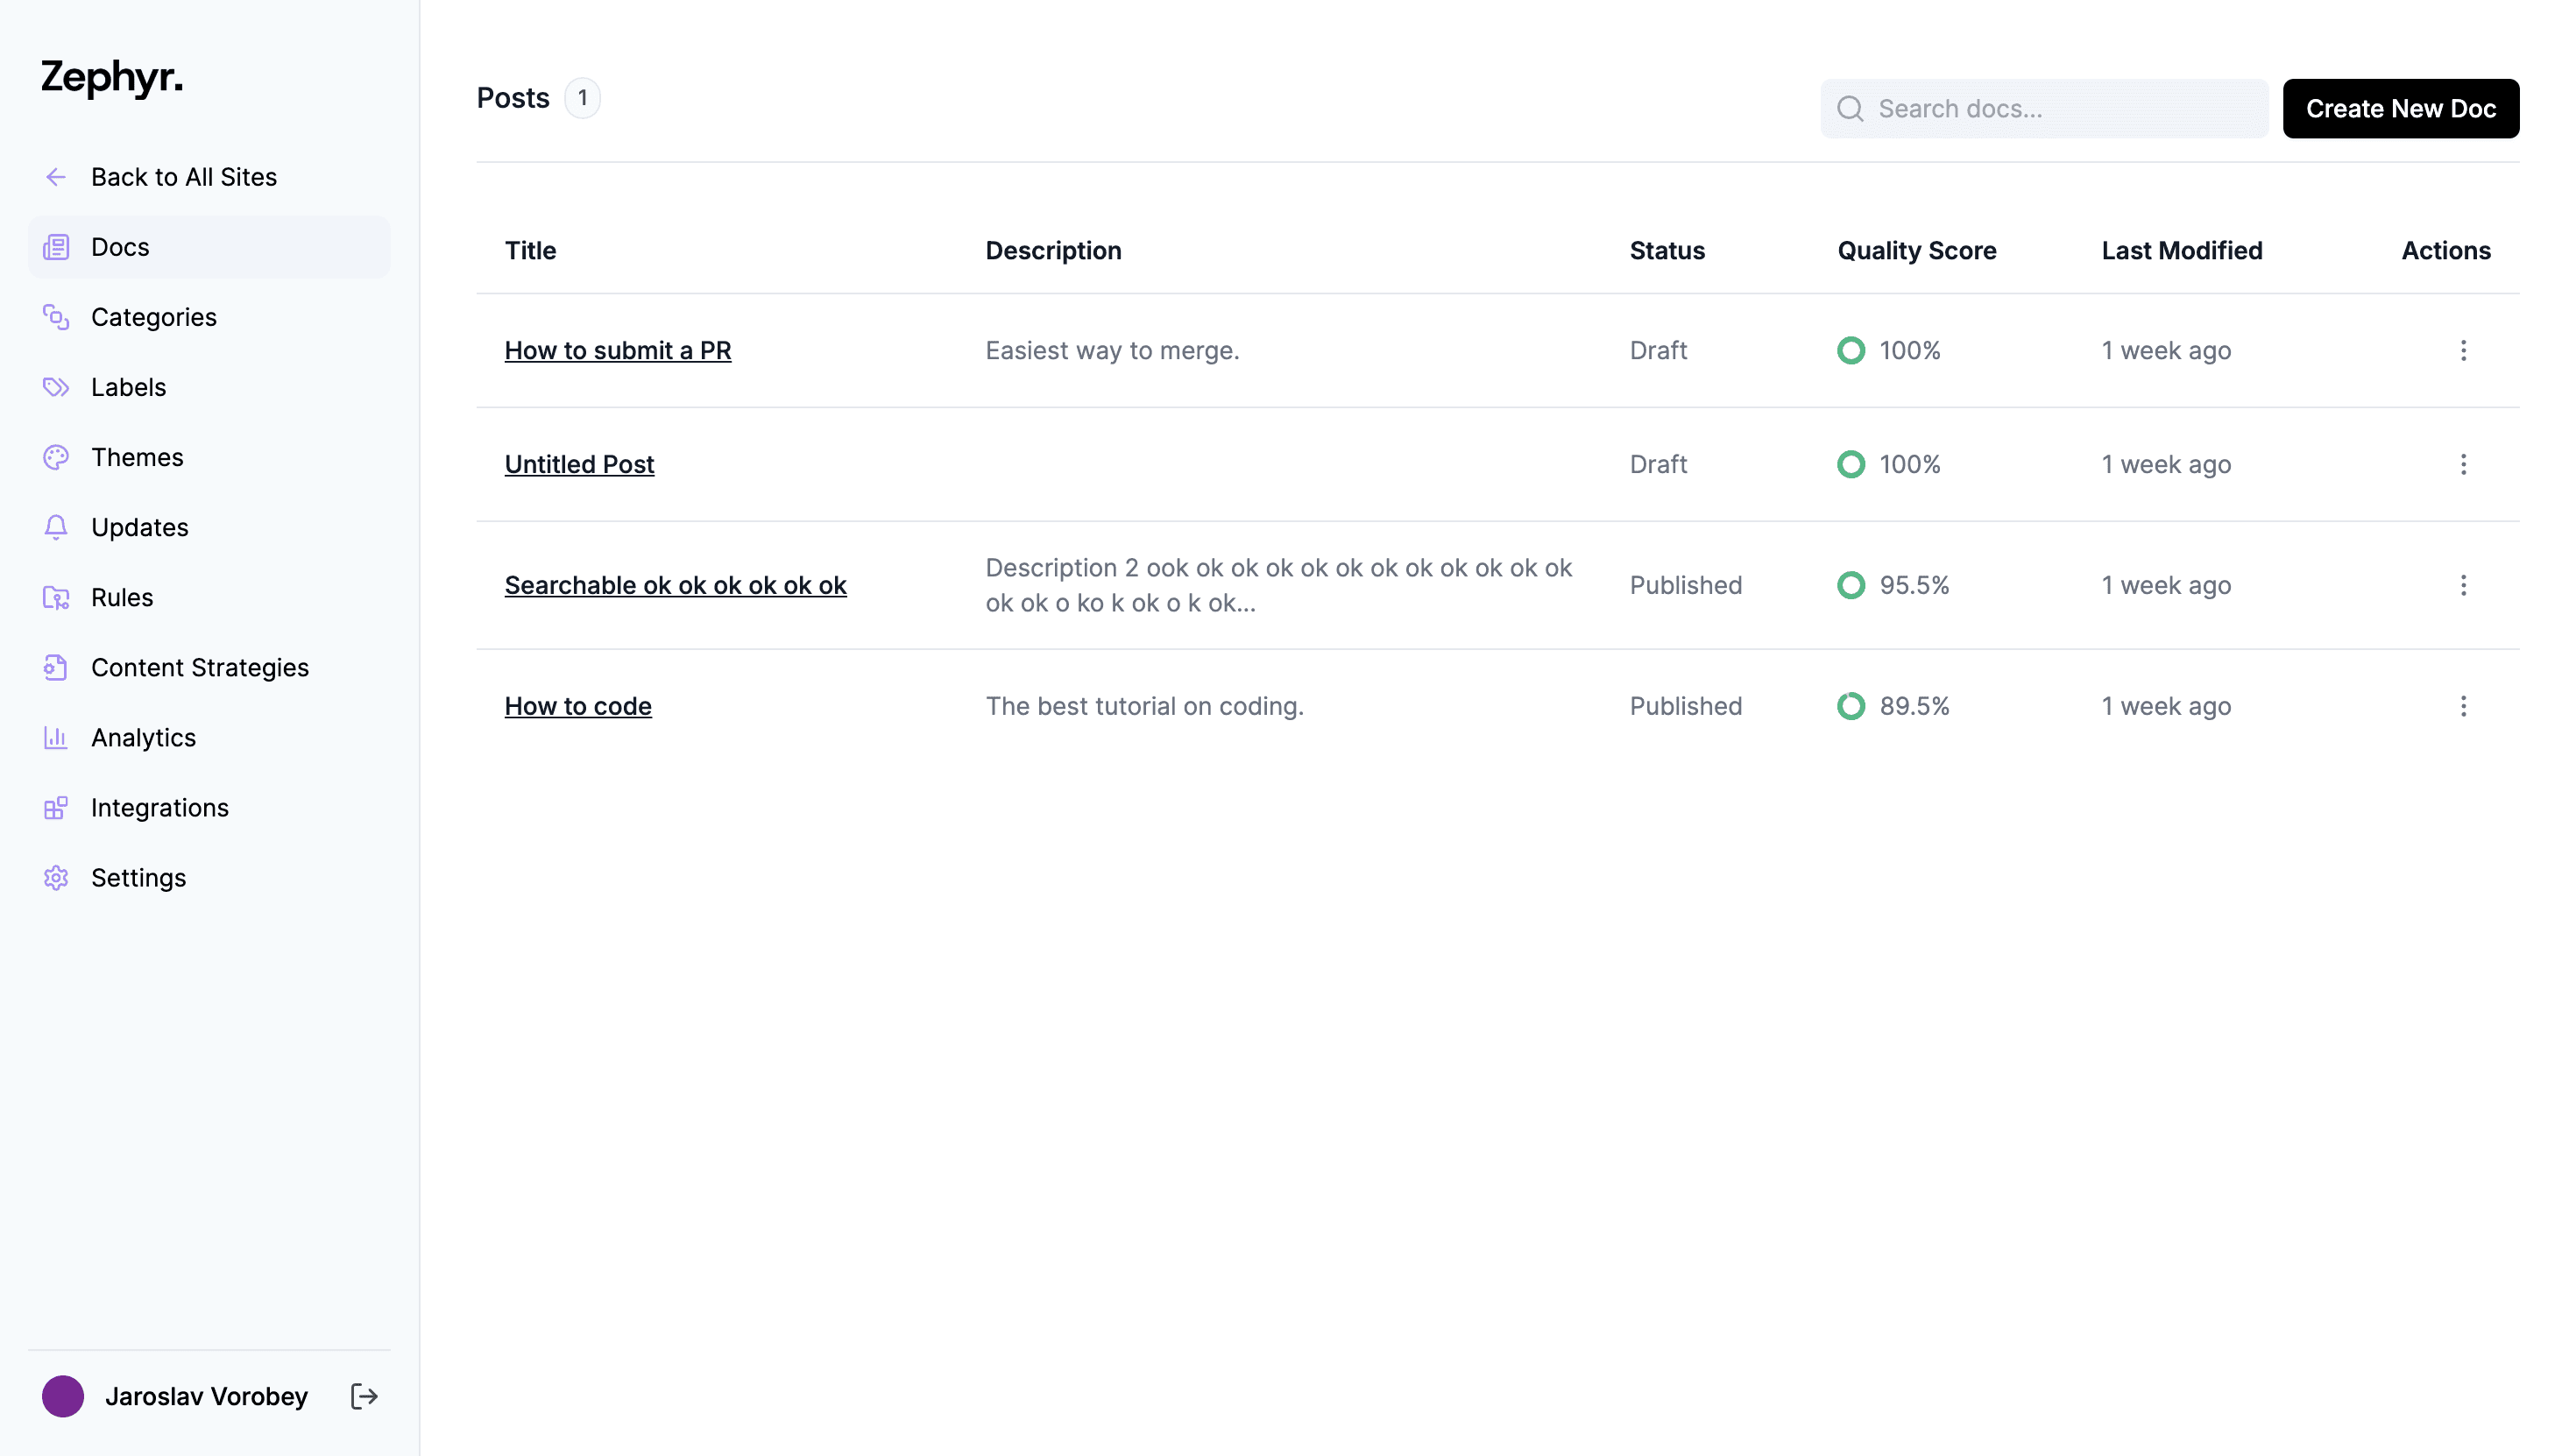
Task: Expand actions for Searchable ok post
Action: click(x=2462, y=585)
